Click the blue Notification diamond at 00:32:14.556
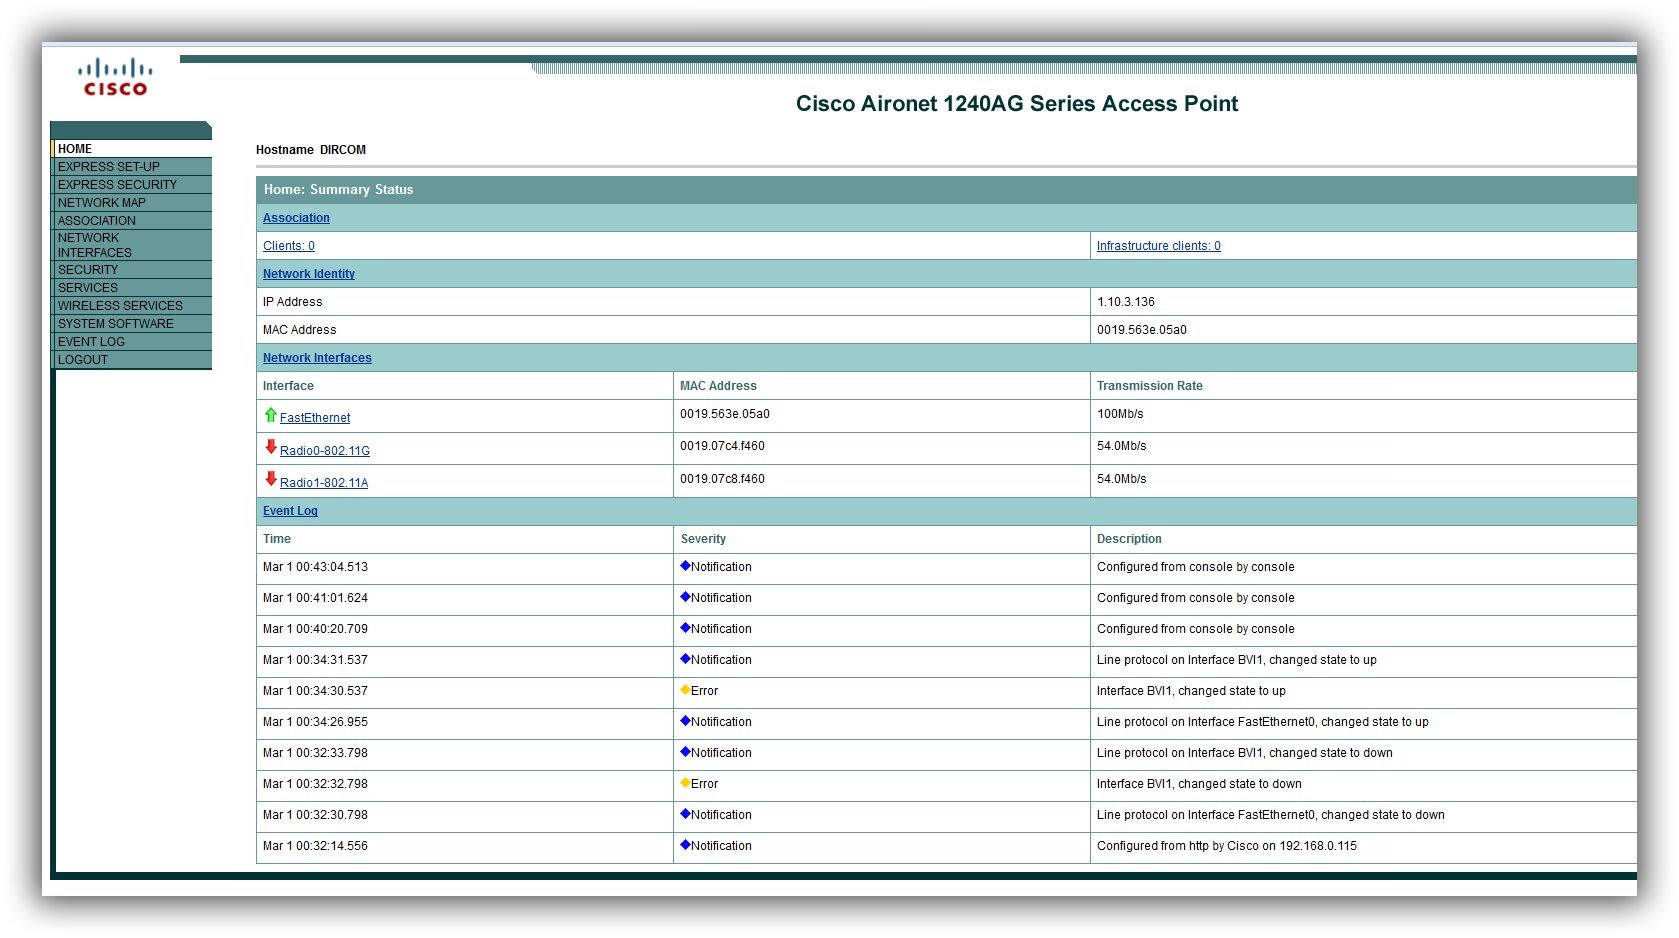The width and height of the screenshot is (1679, 938). (685, 845)
